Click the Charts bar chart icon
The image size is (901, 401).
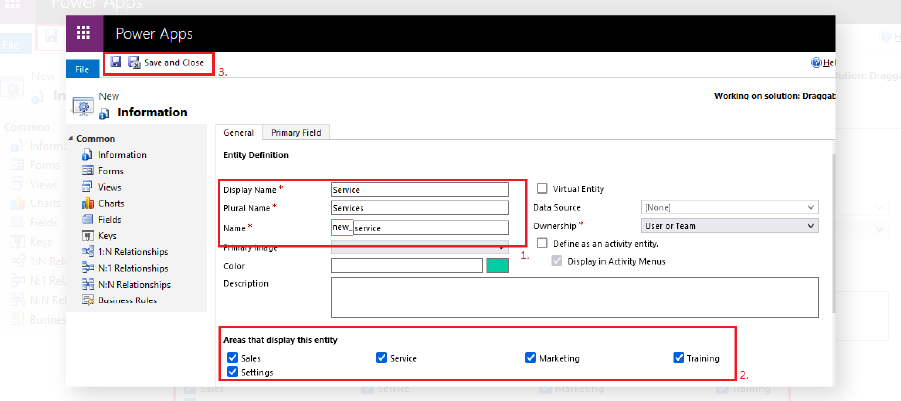(x=87, y=203)
